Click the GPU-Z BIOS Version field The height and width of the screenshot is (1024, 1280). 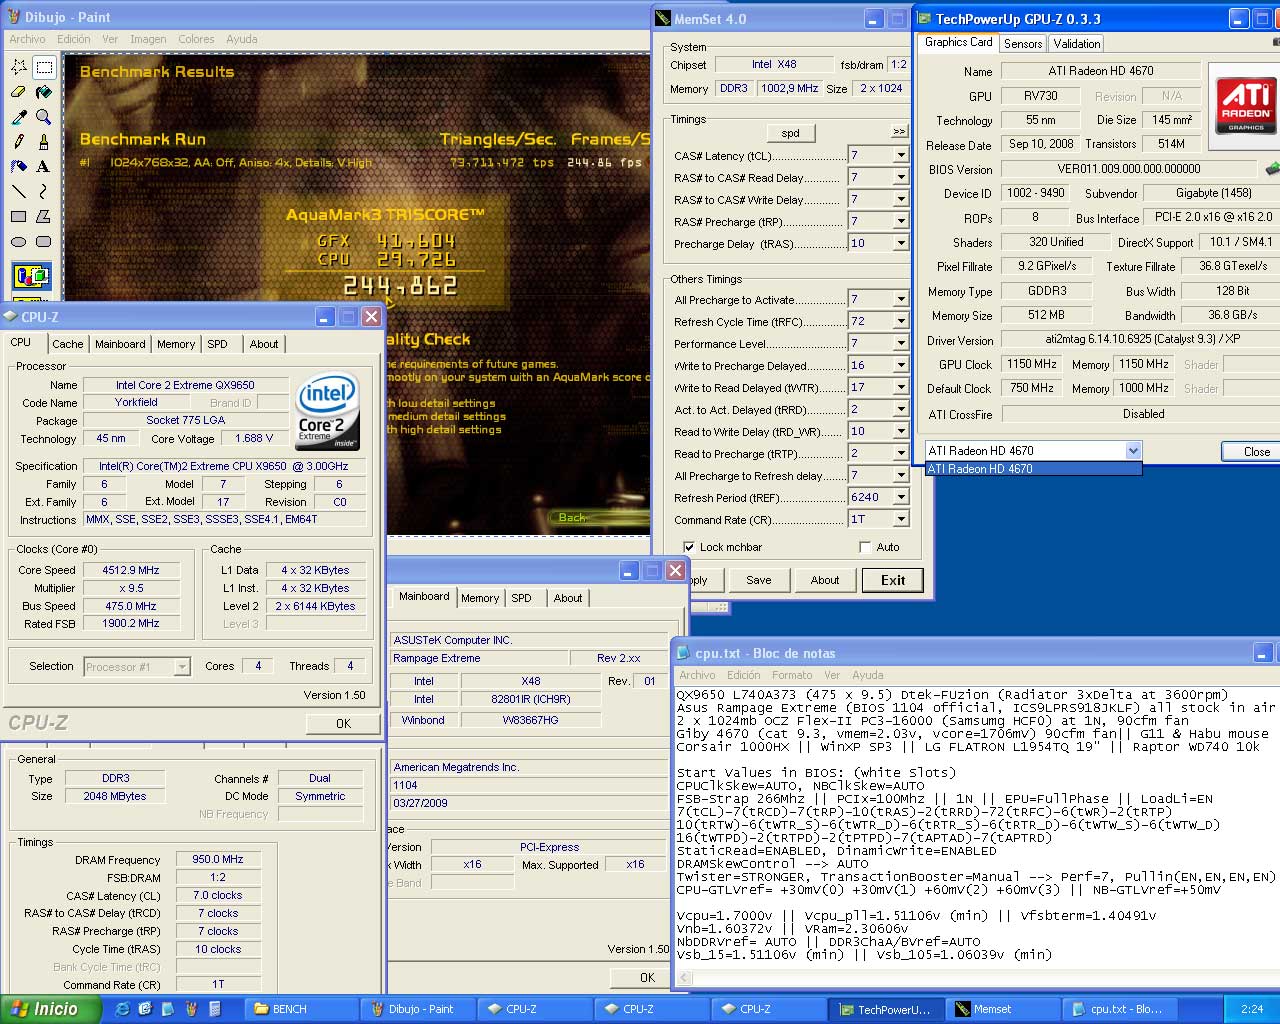coord(1128,169)
